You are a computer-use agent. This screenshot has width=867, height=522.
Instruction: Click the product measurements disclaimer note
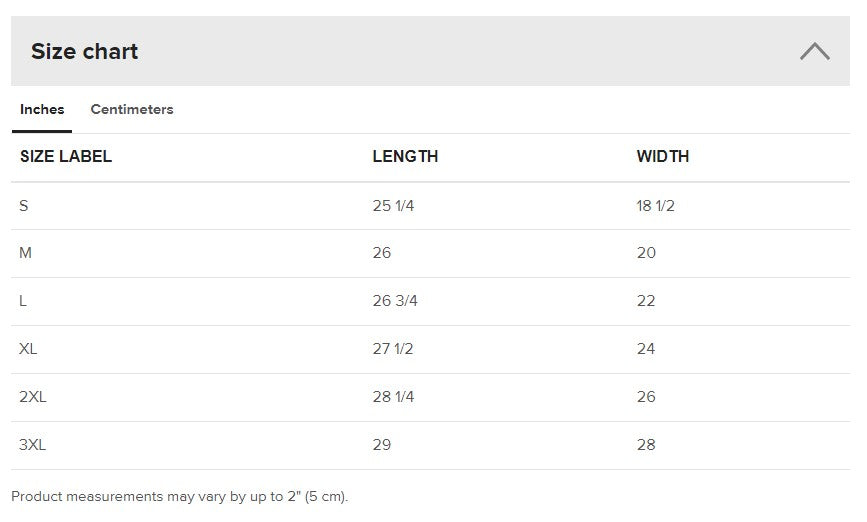180,497
